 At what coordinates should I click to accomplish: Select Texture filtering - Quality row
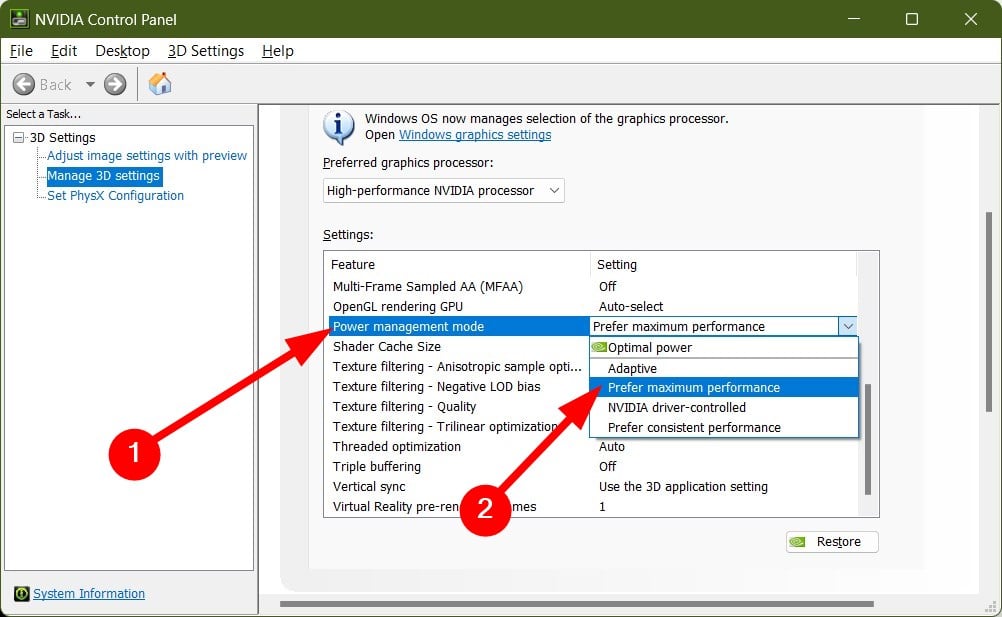459,406
